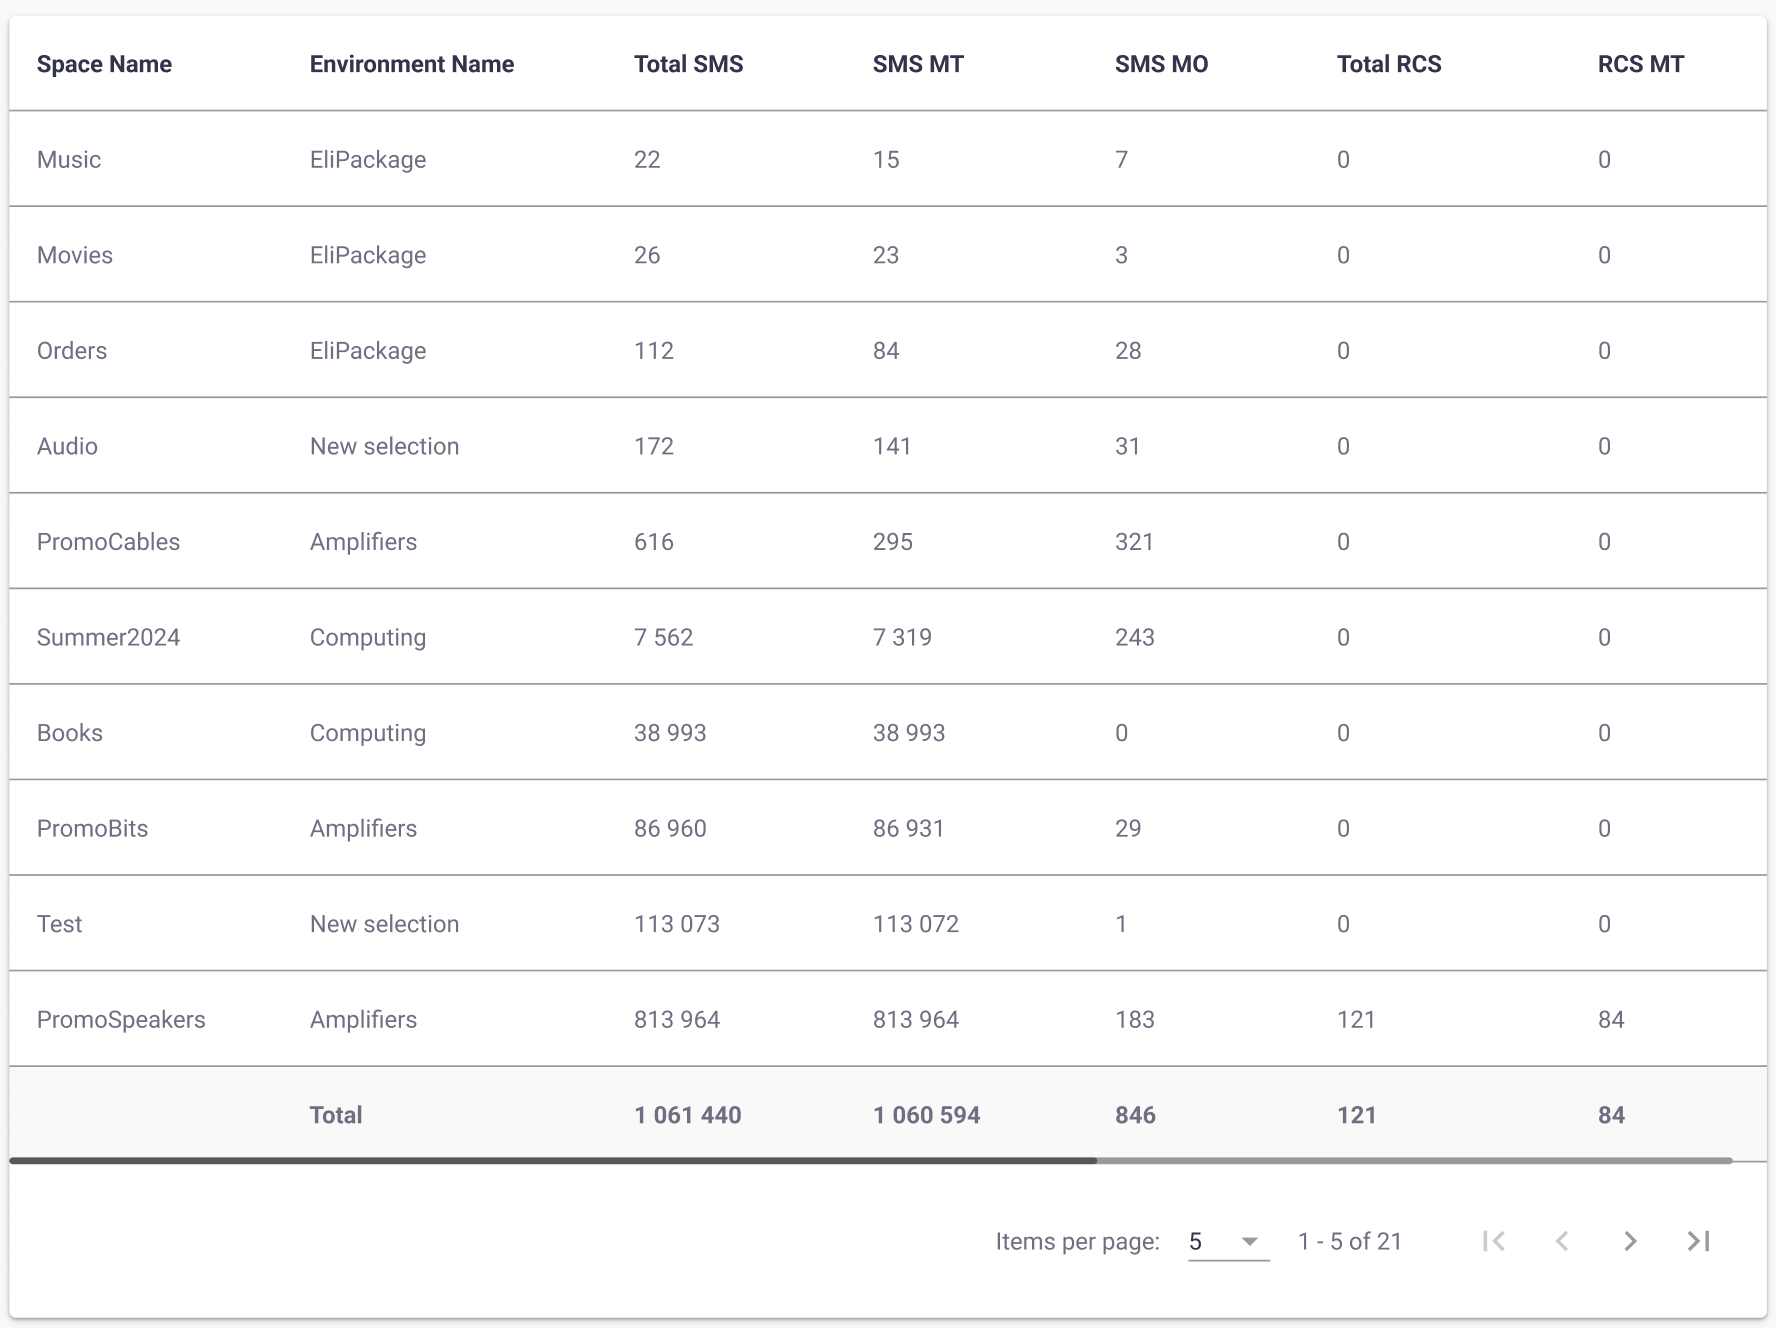Go to next page arrow
Image resolution: width=1776 pixels, height=1328 pixels.
pyautogui.click(x=1630, y=1241)
